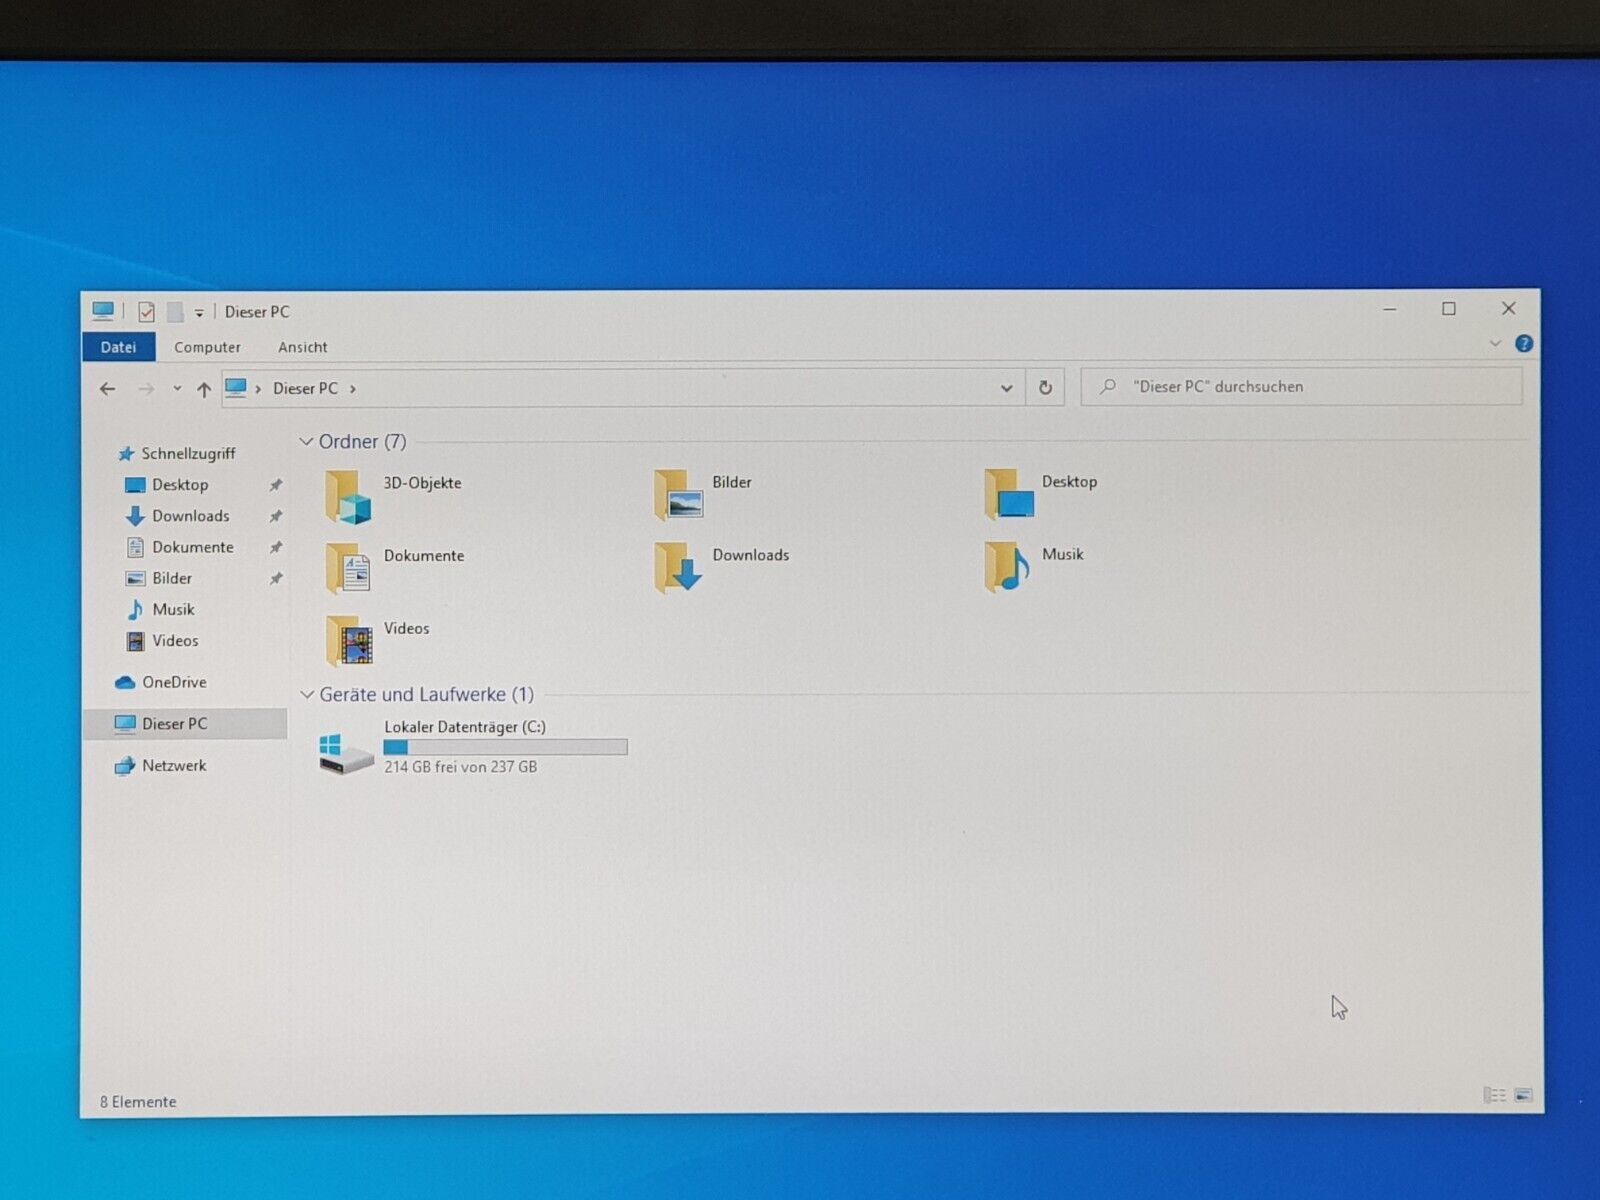Open address bar history dropdown

pyautogui.click(x=1006, y=388)
